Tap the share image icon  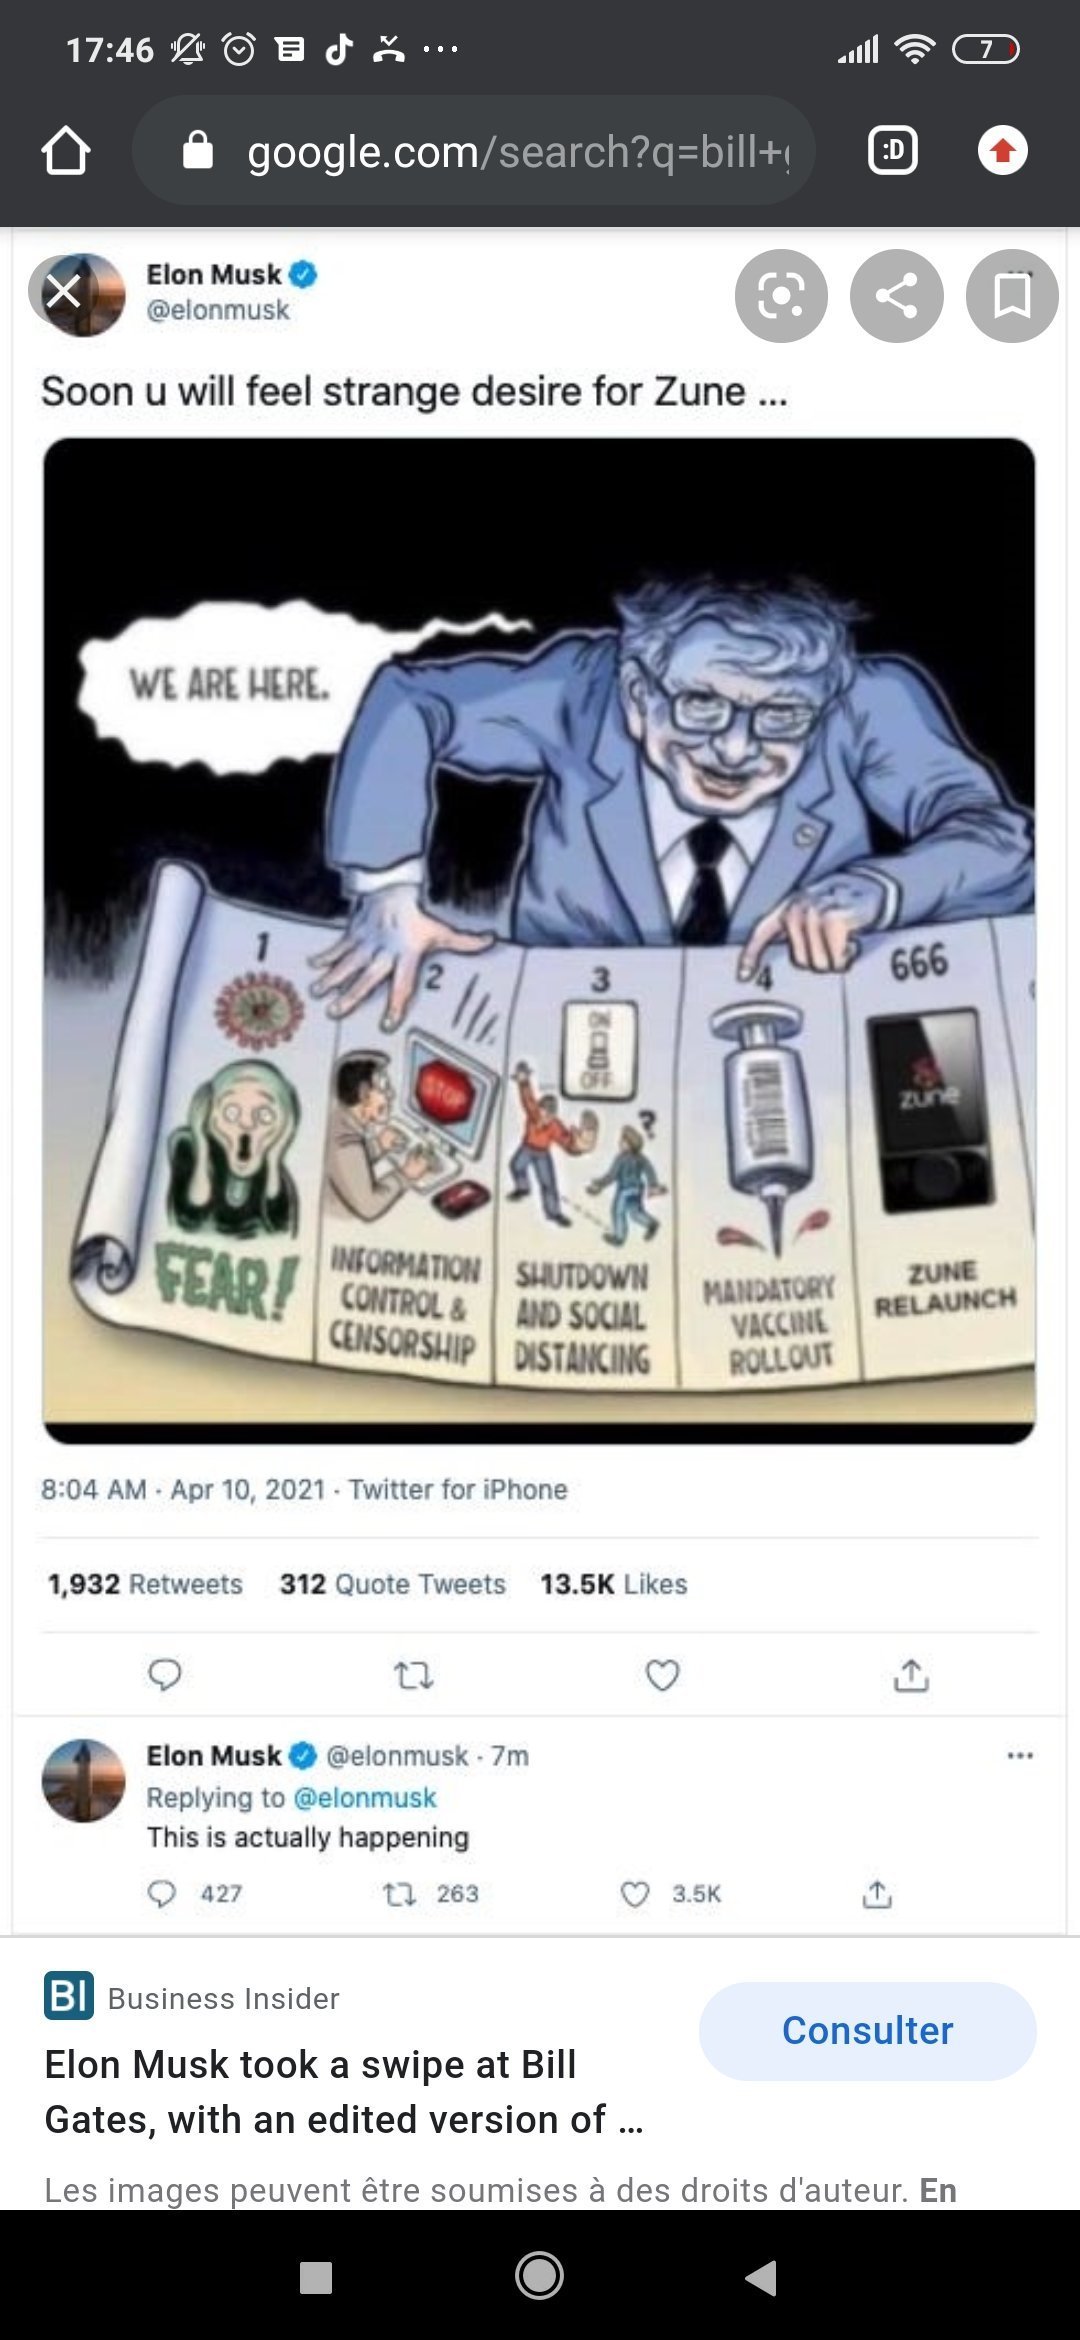[x=896, y=296]
